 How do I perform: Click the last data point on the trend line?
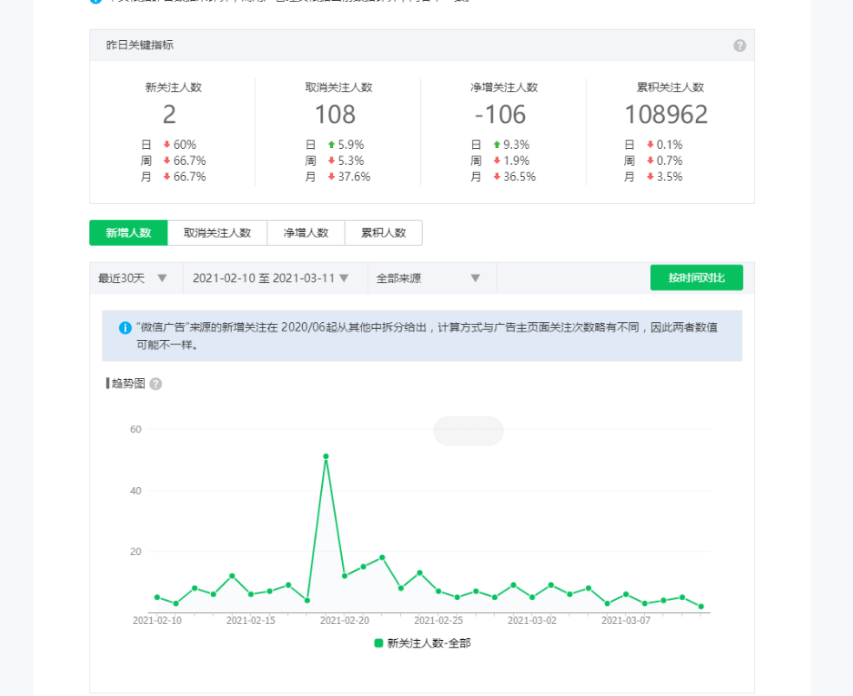point(701,606)
